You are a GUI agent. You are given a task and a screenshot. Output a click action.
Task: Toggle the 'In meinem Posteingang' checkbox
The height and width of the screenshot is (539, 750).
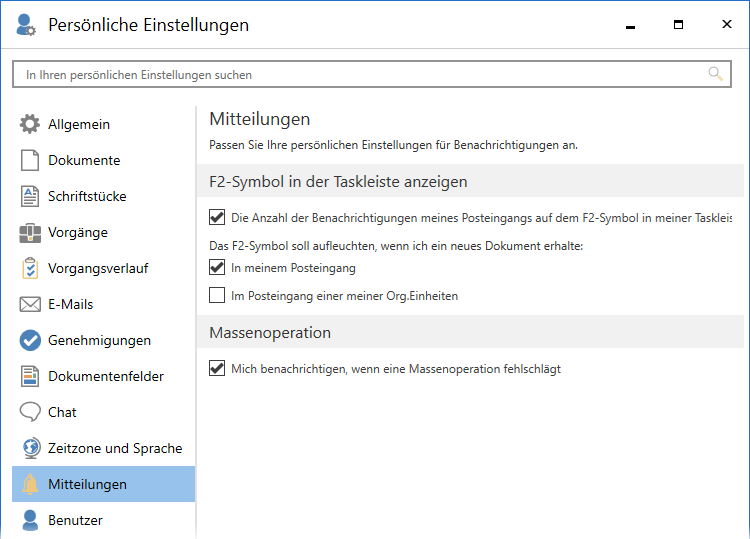pyautogui.click(x=217, y=268)
